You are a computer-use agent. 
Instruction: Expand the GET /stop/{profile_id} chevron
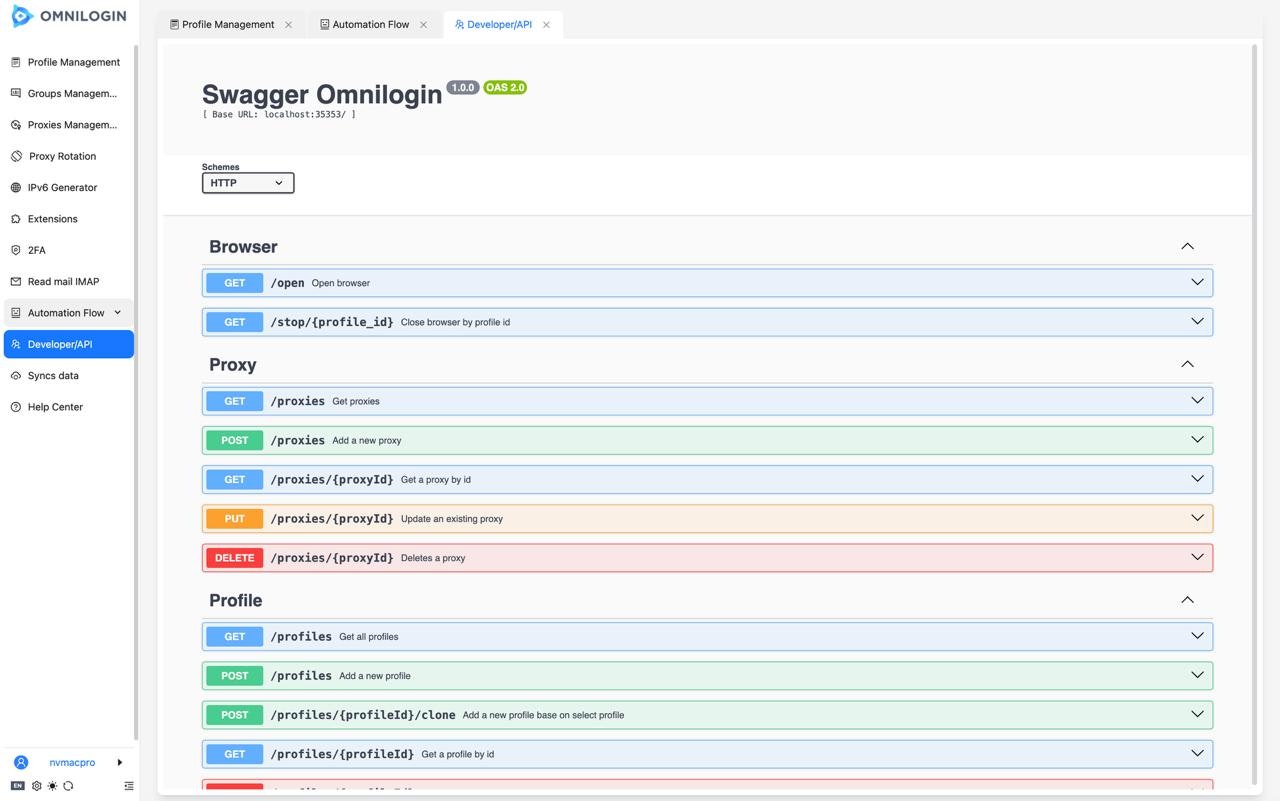[x=1197, y=321]
